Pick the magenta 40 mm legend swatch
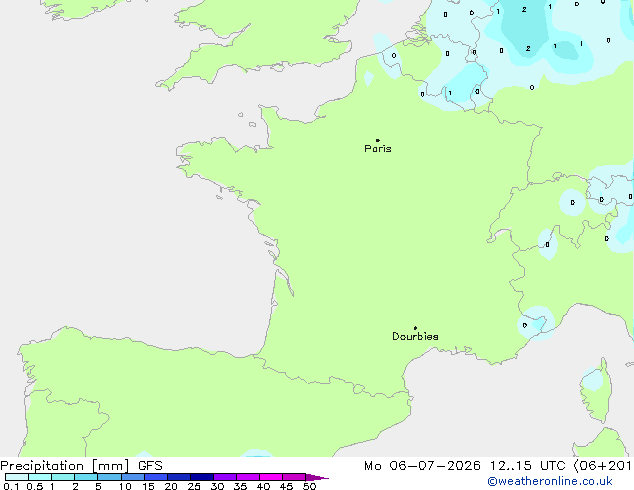The height and width of the screenshot is (490, 634). point(271,477)
